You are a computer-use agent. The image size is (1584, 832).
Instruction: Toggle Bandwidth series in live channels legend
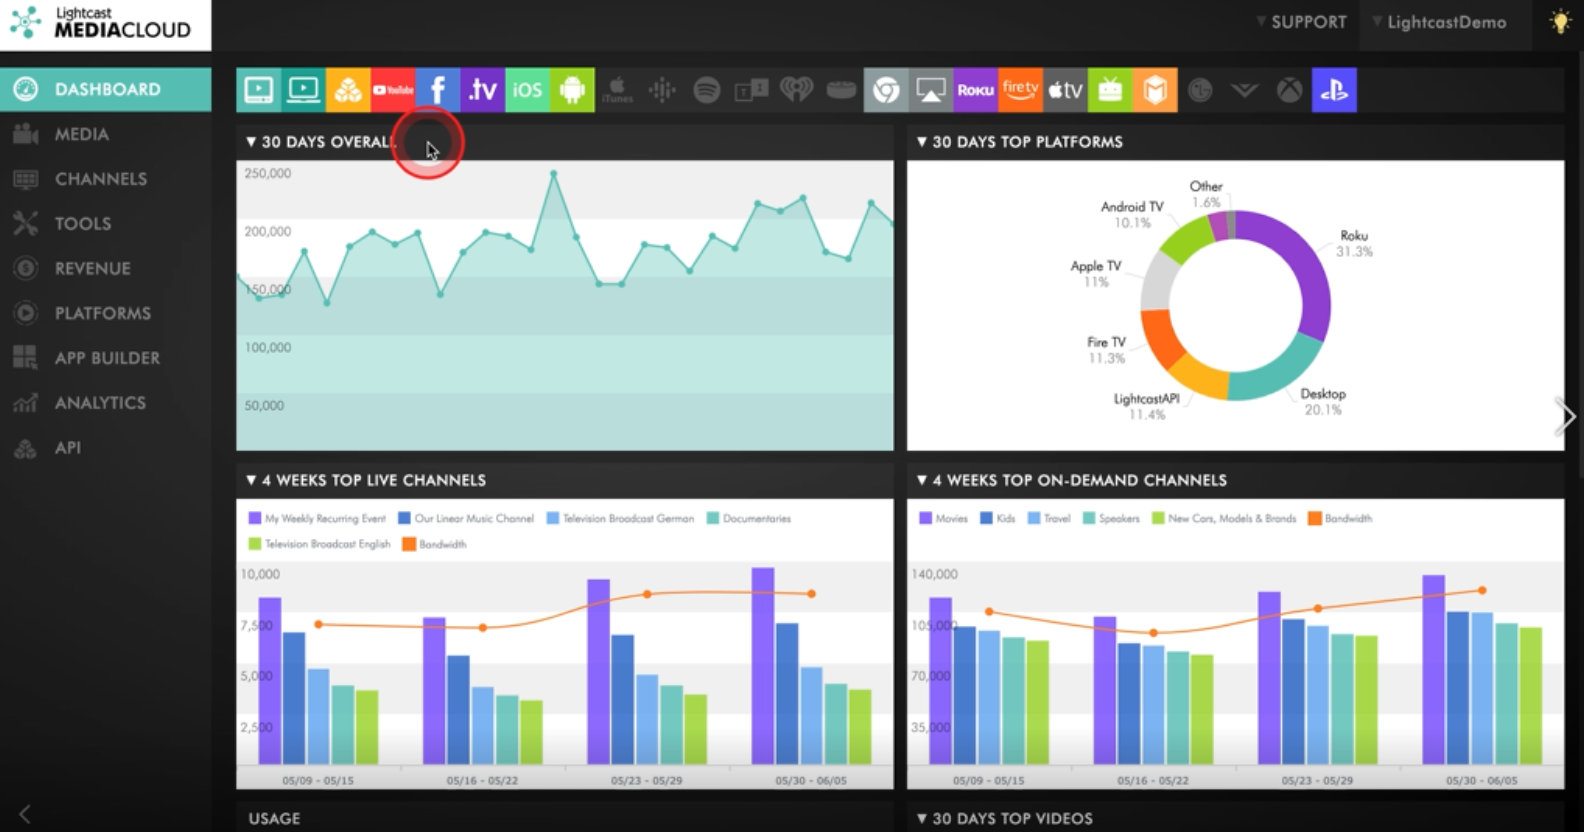click(x=435, y=544)
